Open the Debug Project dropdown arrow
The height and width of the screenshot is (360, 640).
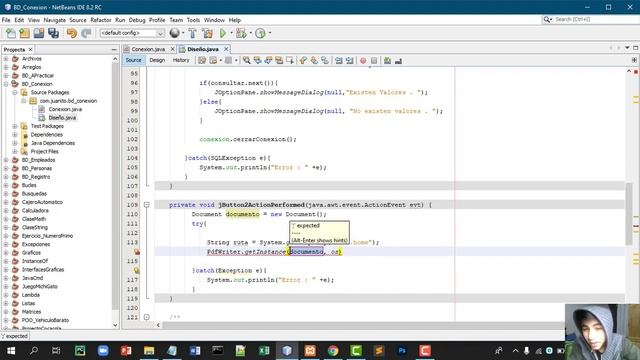(x=250, y=33)
